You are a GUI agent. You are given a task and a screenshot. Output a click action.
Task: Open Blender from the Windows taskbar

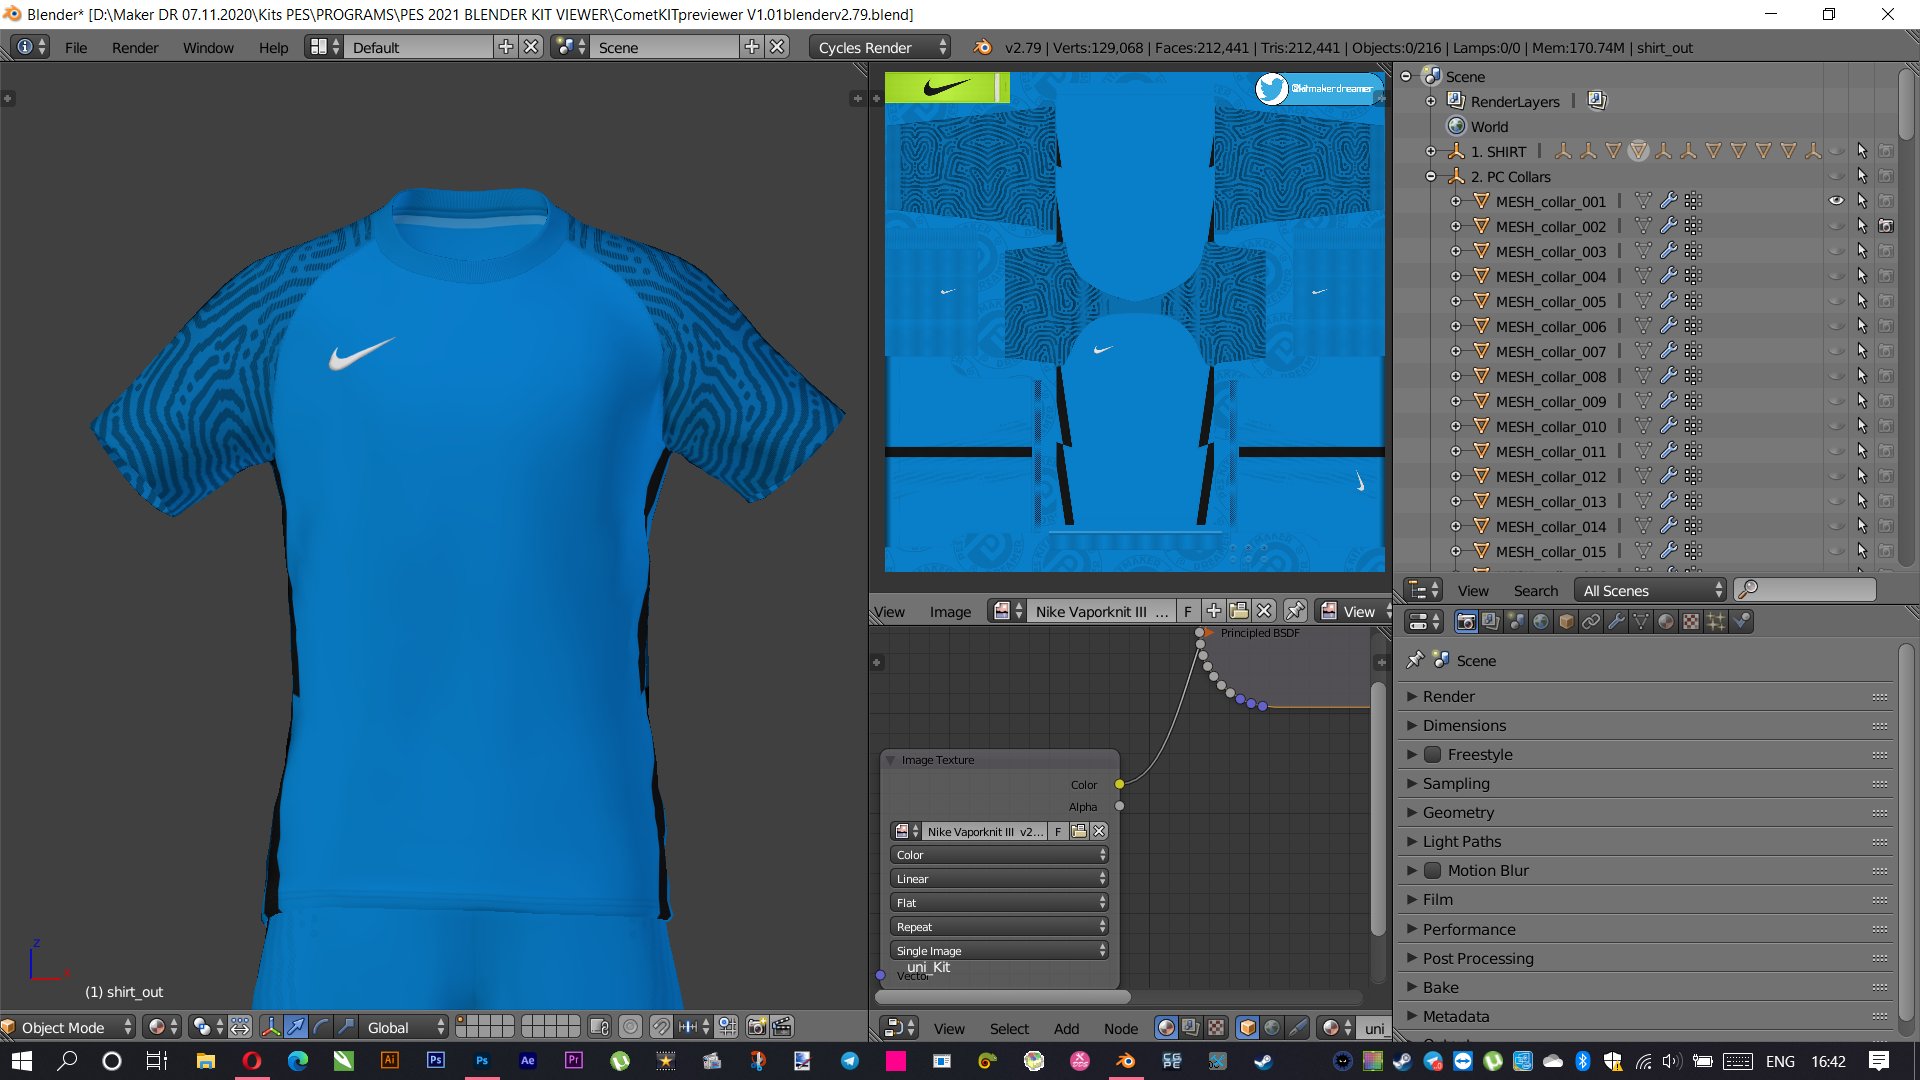(x=1126, y=1061)
